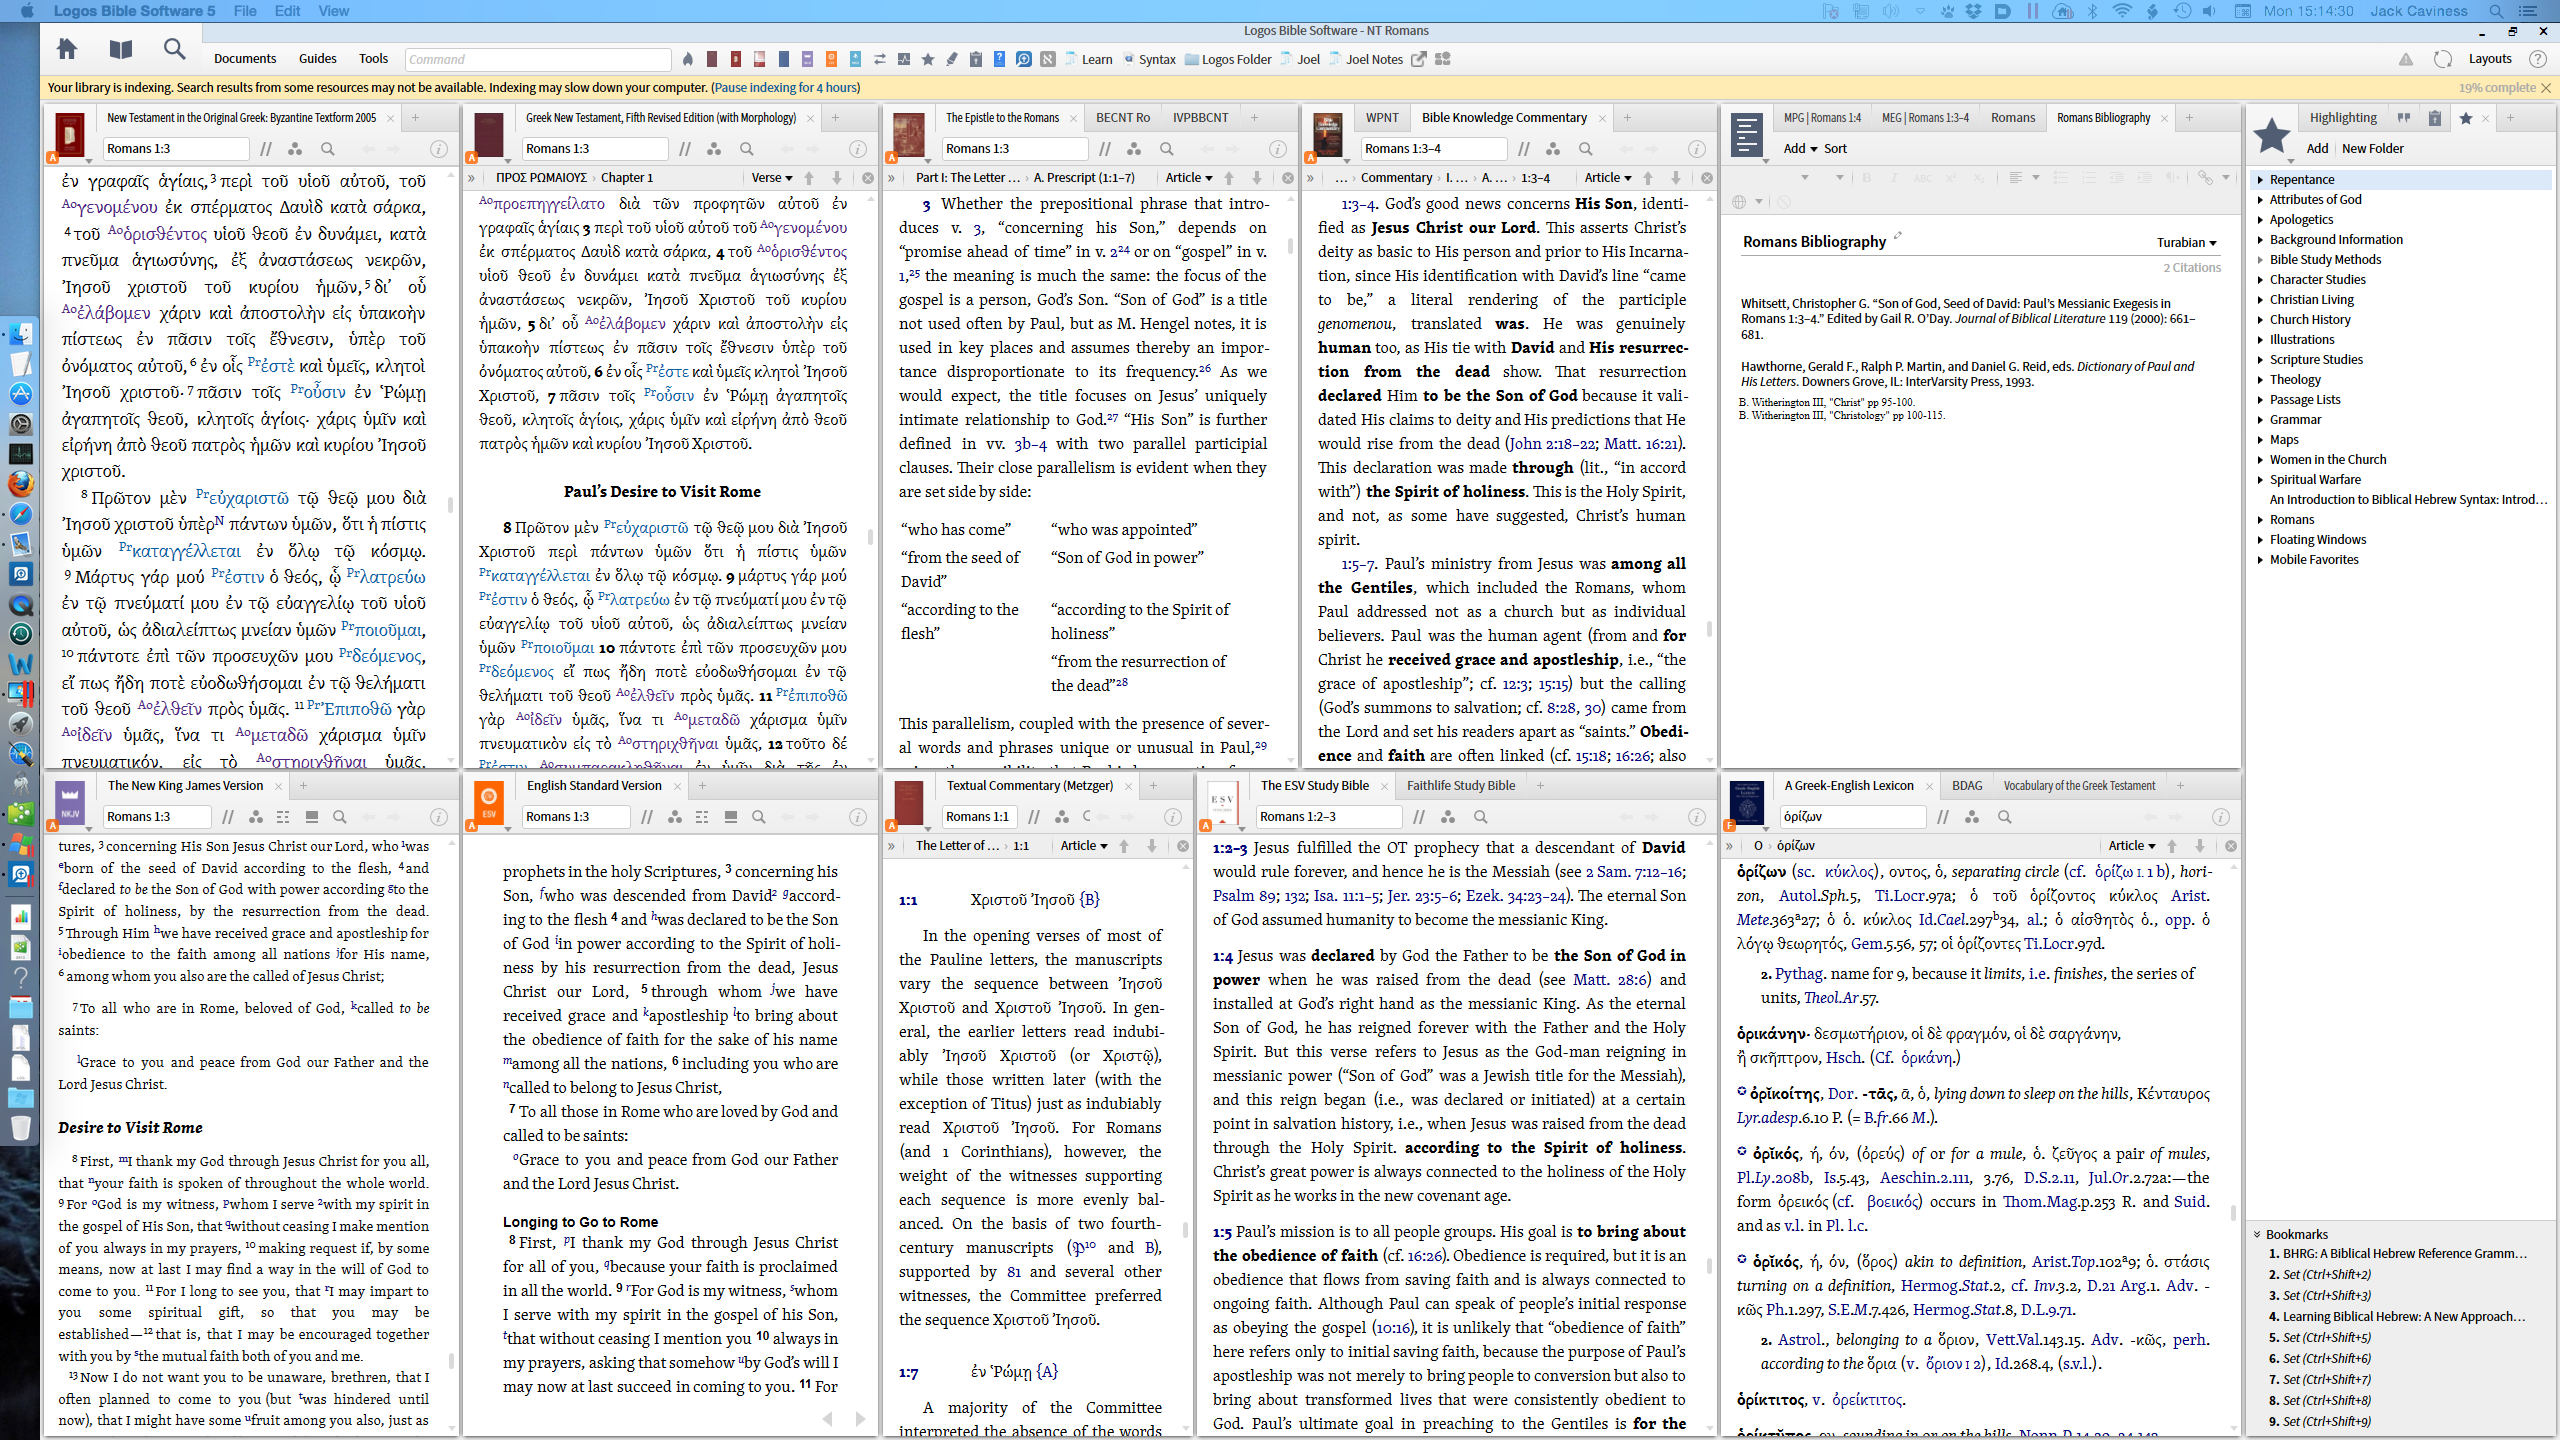Image resolution: width=2560 pixels, height=1440 pixels.
Task: Click New Folder in Favorites panel
Action: coord(2372,149)
